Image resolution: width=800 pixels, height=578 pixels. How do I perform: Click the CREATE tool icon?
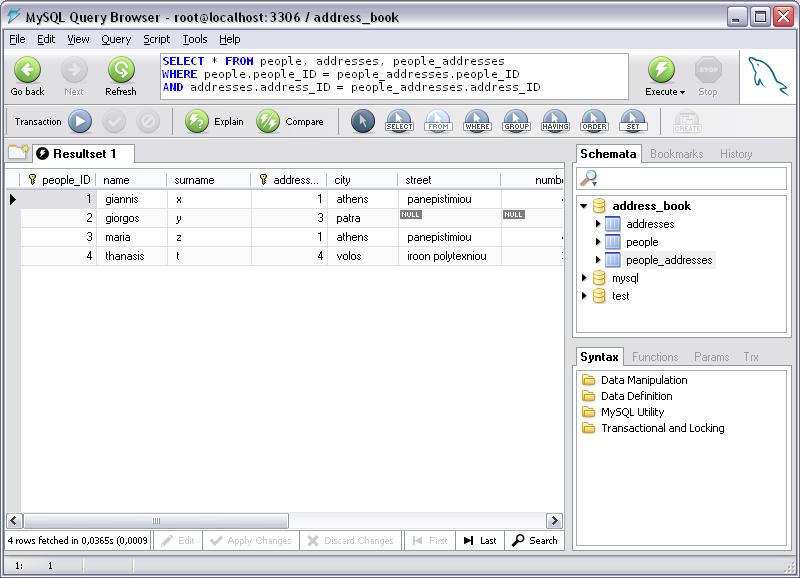coord(687,121)
